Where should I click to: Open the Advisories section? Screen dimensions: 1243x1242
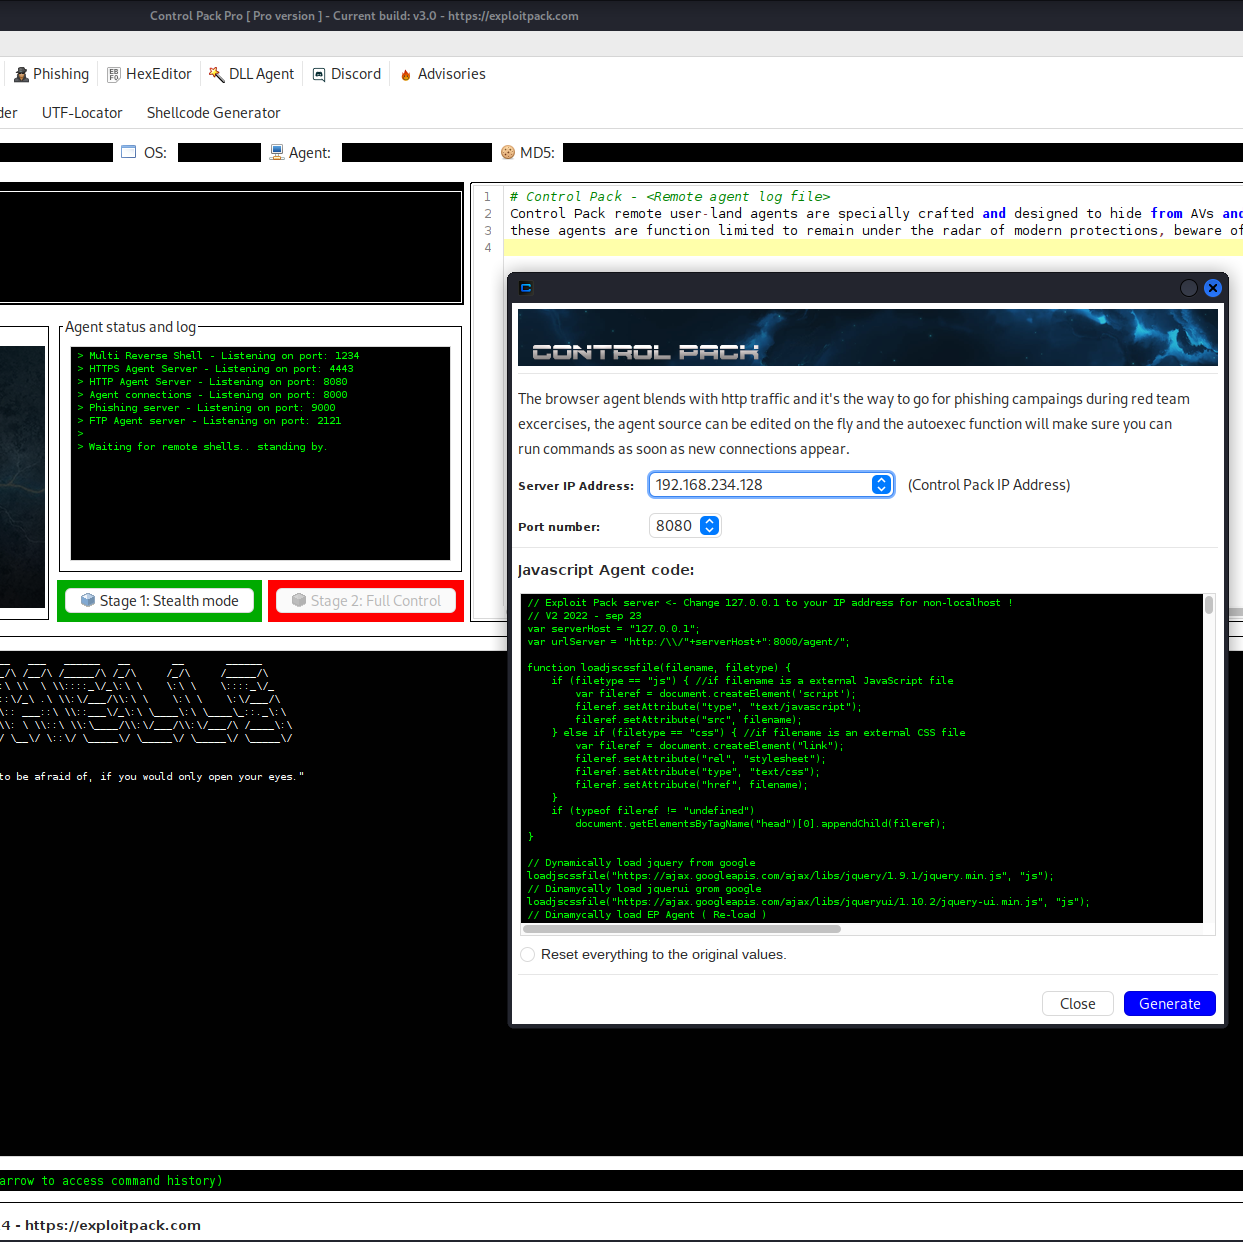pos(442,74)
